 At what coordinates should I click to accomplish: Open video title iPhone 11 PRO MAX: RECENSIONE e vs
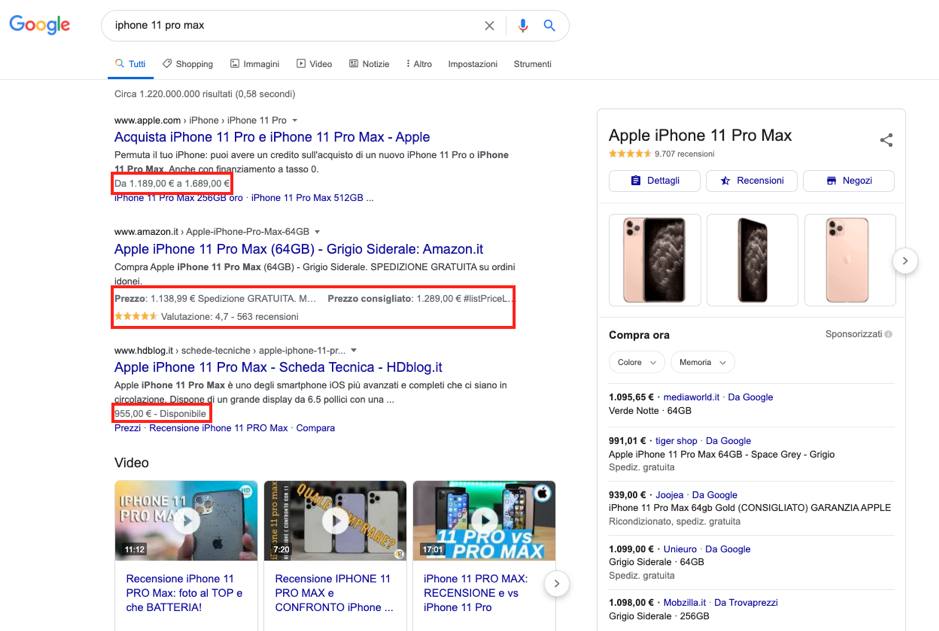click(x=475, y=593)
